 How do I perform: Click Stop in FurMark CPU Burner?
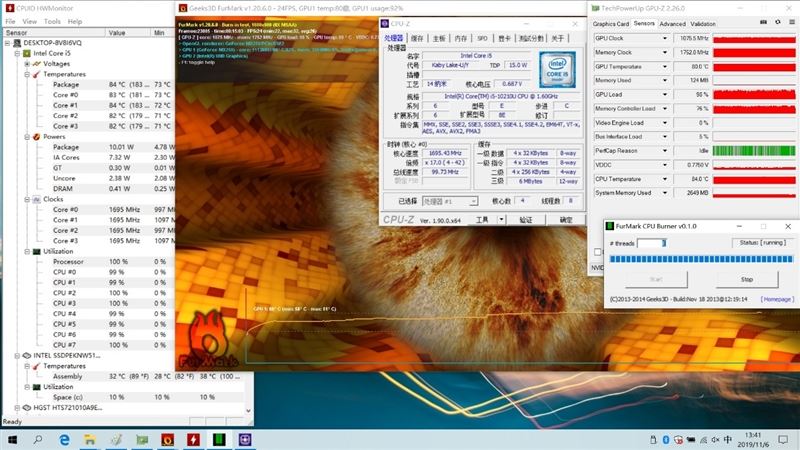747,280
